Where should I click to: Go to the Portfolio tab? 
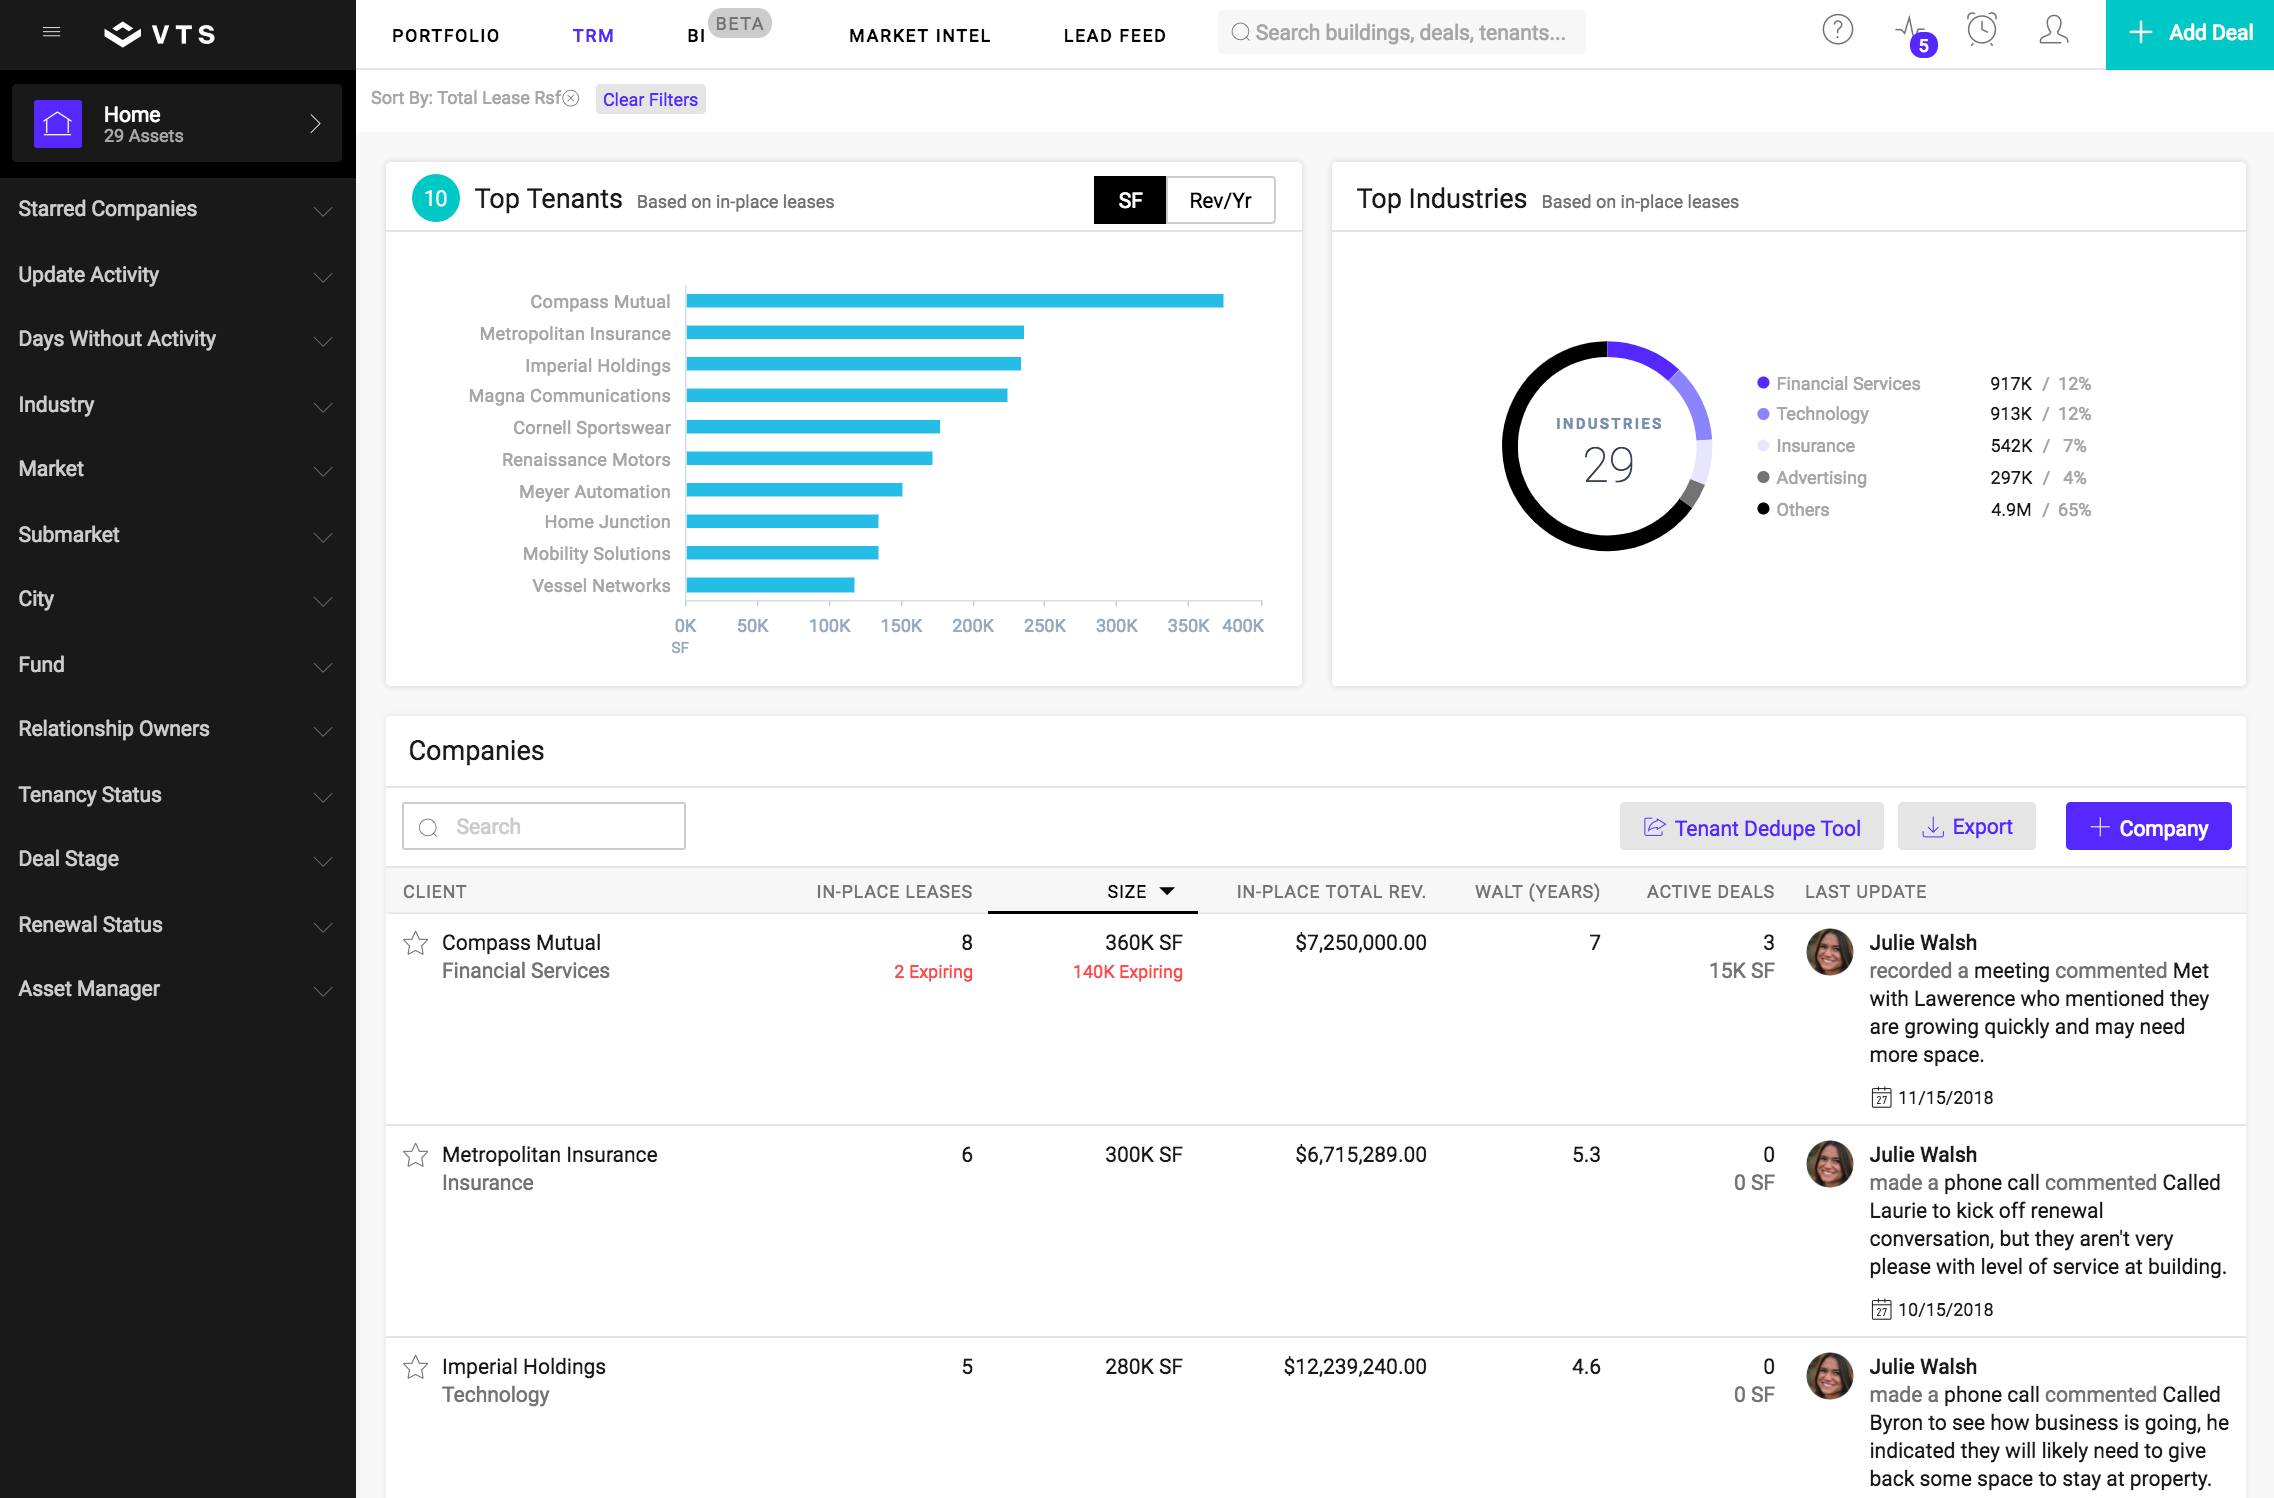(445, 35)
